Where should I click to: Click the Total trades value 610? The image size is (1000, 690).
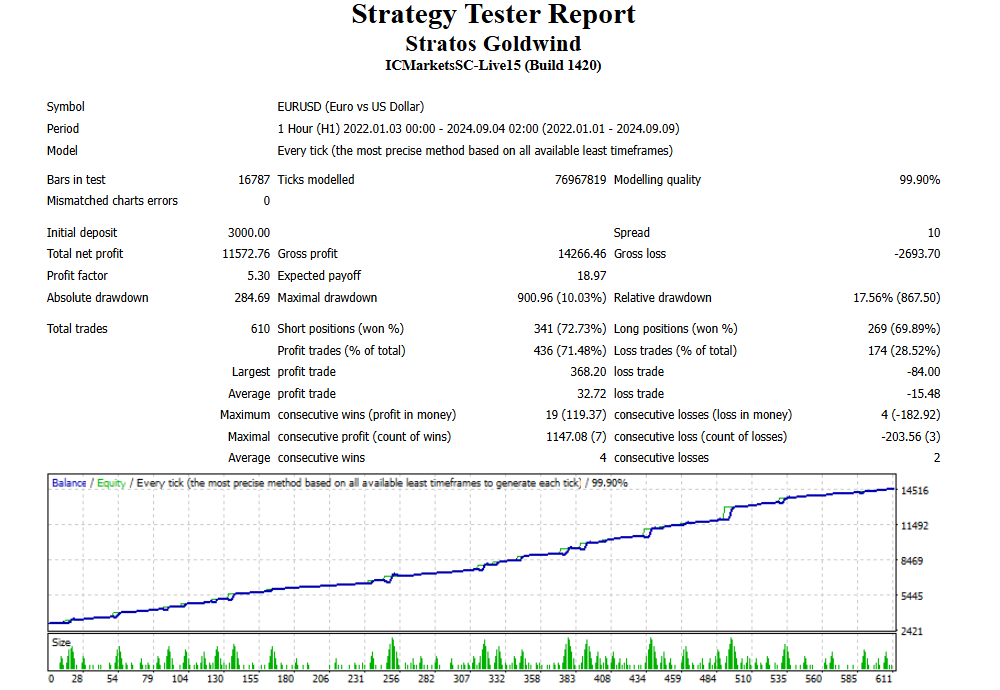point(260,329)
